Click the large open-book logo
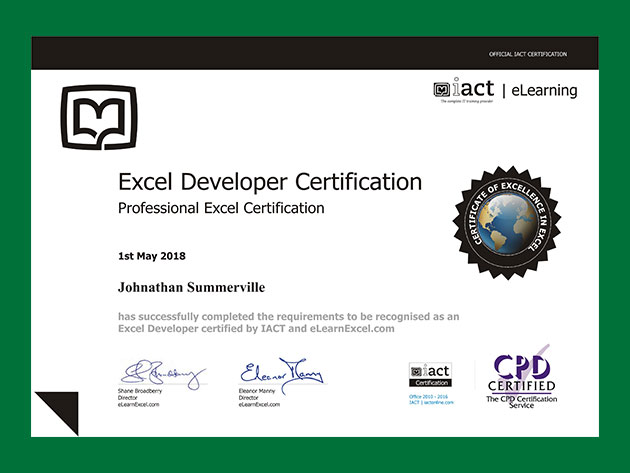The image size is (630, 473). pos(99,117)
